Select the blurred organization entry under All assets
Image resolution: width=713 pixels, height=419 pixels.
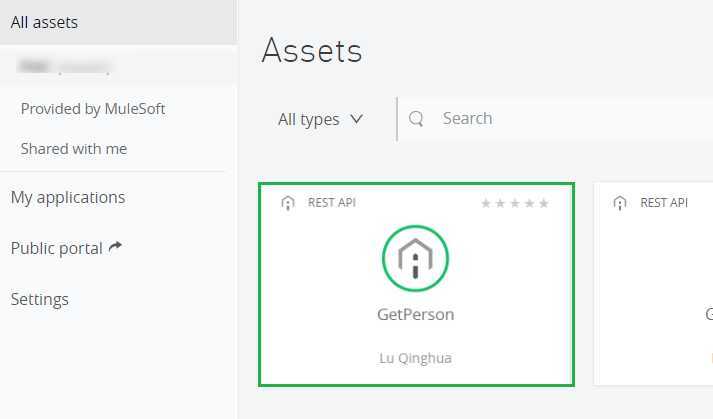coord(64,66)
